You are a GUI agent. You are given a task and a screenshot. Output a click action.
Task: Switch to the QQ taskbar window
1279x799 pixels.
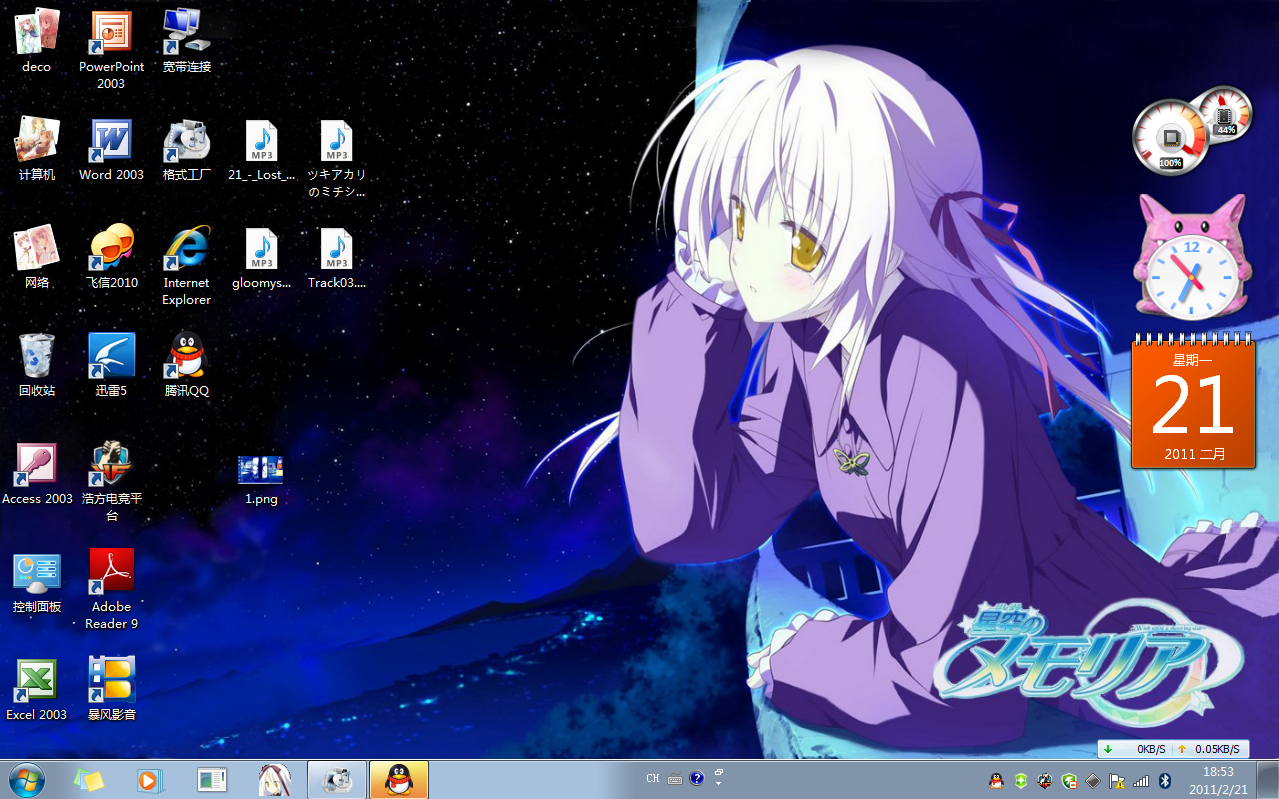(x=399, y=780)
